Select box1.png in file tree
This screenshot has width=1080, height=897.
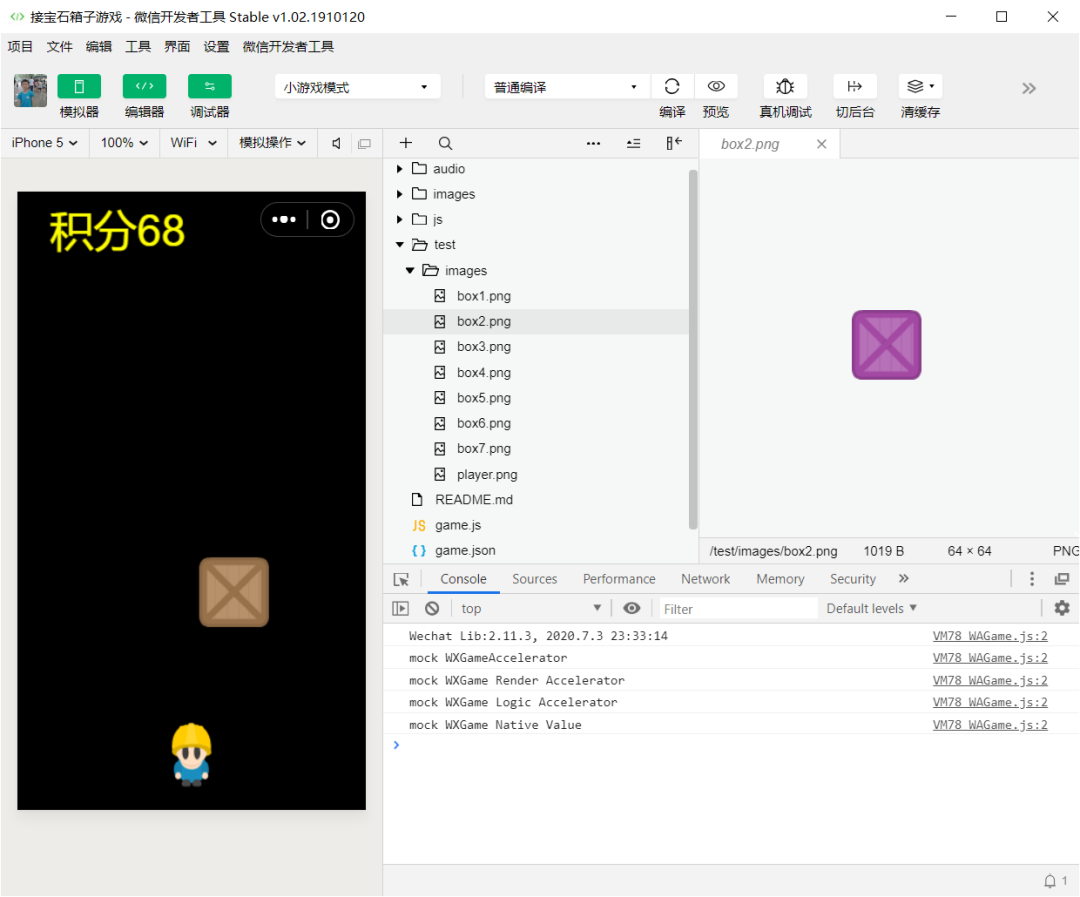coord(484,296)
